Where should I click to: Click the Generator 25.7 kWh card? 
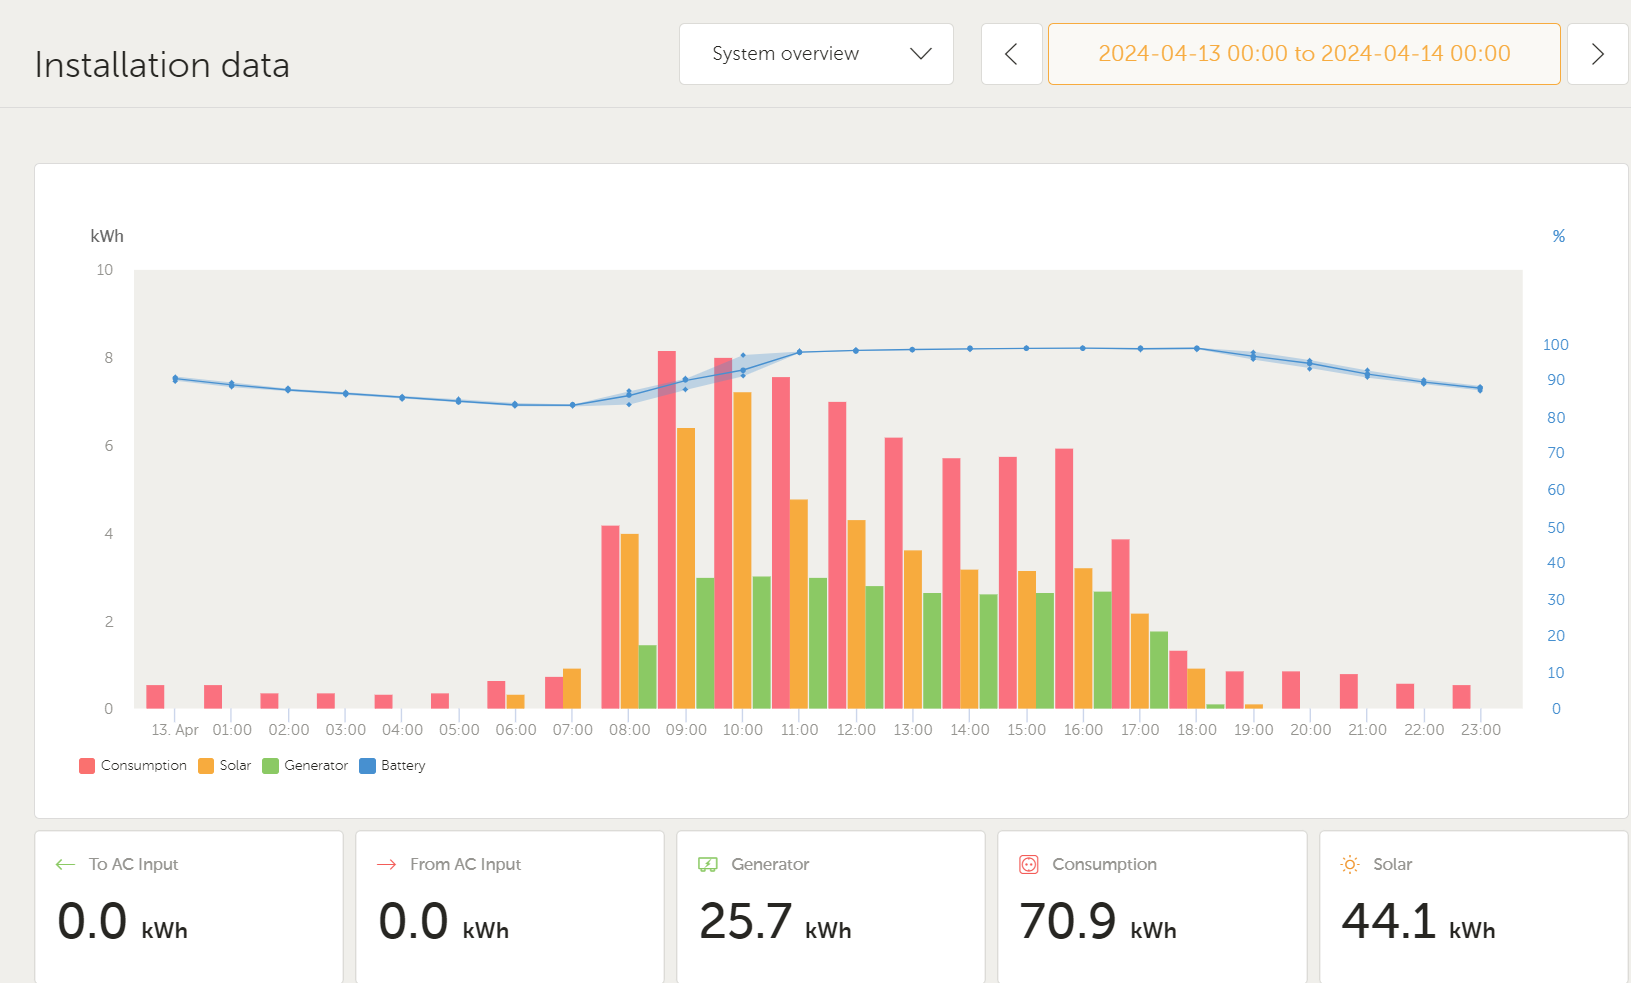pyautogui.click(x=830, y=906)
